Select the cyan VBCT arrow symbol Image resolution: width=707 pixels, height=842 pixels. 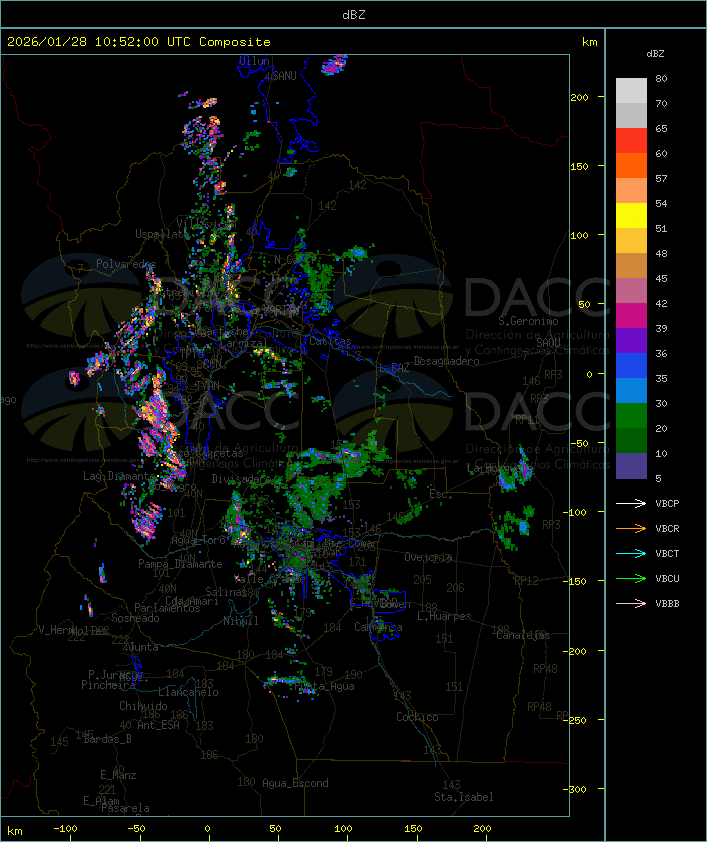point(632,553)
